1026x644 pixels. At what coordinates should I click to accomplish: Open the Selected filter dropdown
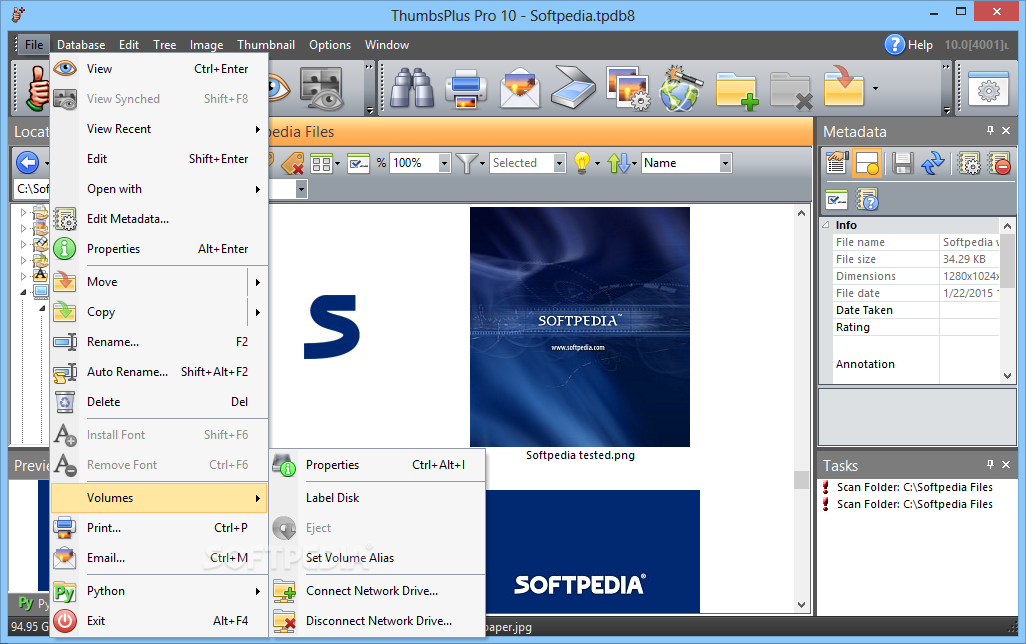tap(559, 163)
